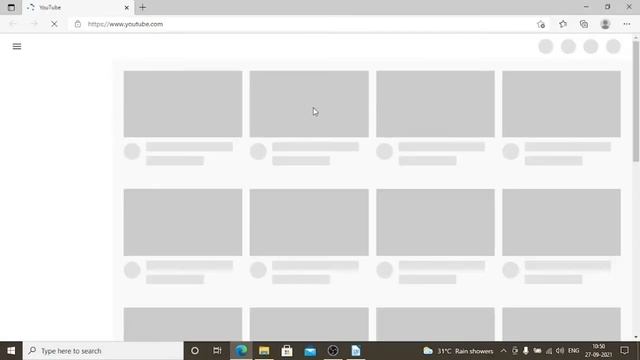Image resolution: width=640 pixels, height=360 pixels.
Task: View site information lock icon
Action: [x=78, y=24]
